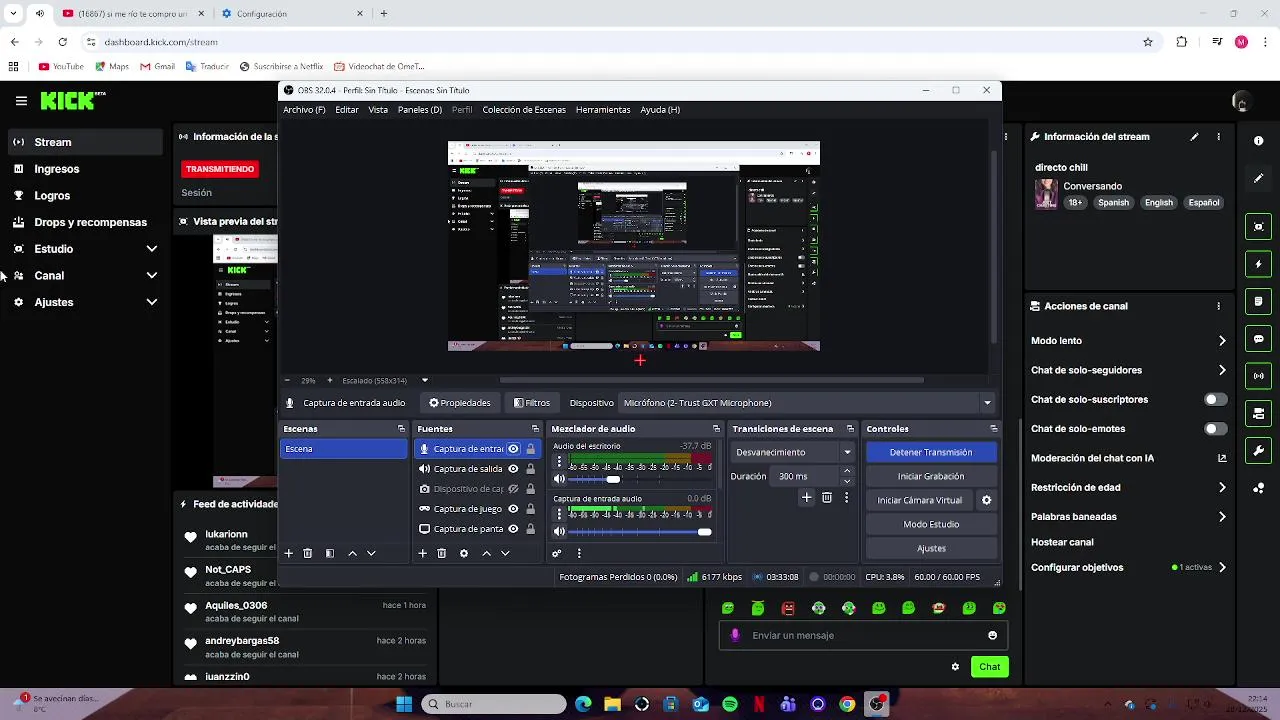Image resolution: width=1280 pixels, height=720 pixels.
Task: Hide Captura de salida source eye icon
Action: pyautogui.click(x=513, y=469)
